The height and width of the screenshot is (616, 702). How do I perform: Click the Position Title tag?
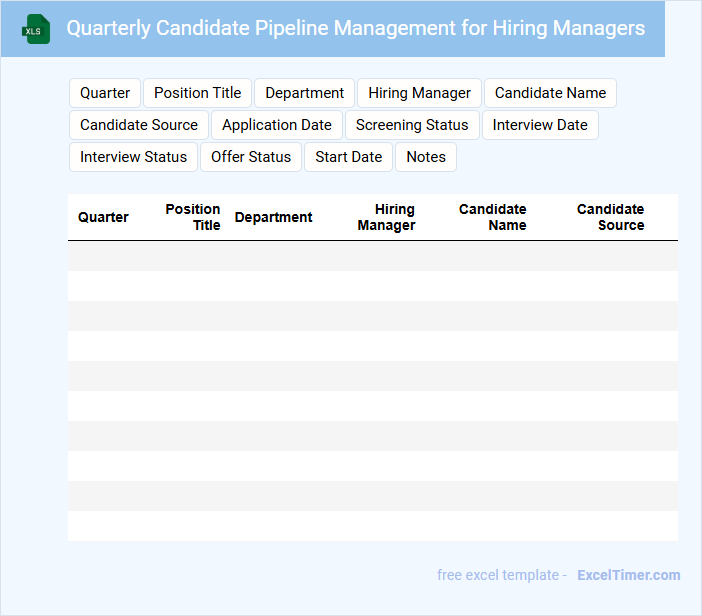tap(197, 93)
